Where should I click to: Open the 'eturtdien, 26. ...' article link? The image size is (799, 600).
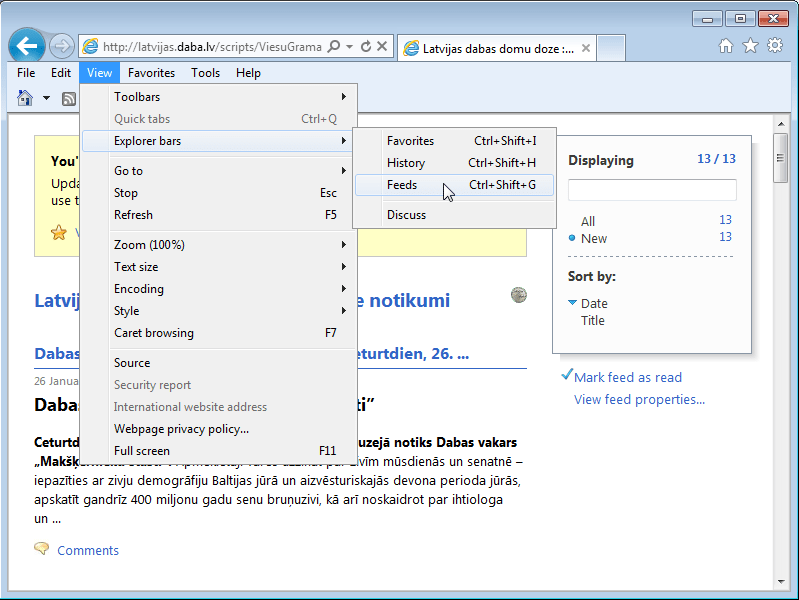[x=413, y=354]
